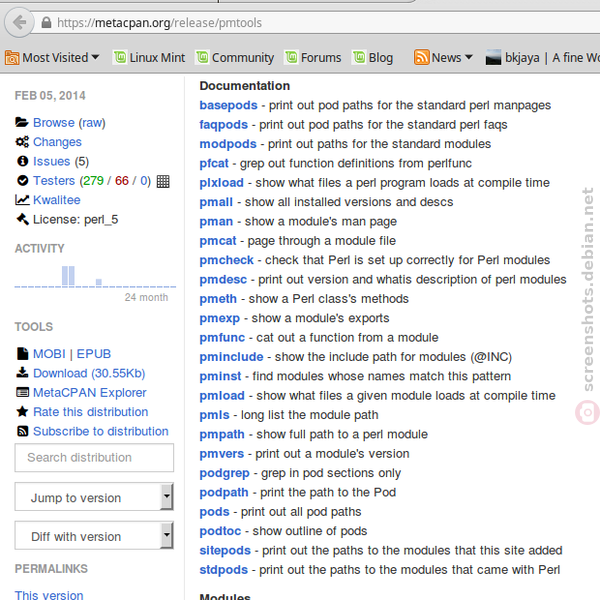Click the News RSS feed icon
The image size is (600, 600).
[421, 57]
